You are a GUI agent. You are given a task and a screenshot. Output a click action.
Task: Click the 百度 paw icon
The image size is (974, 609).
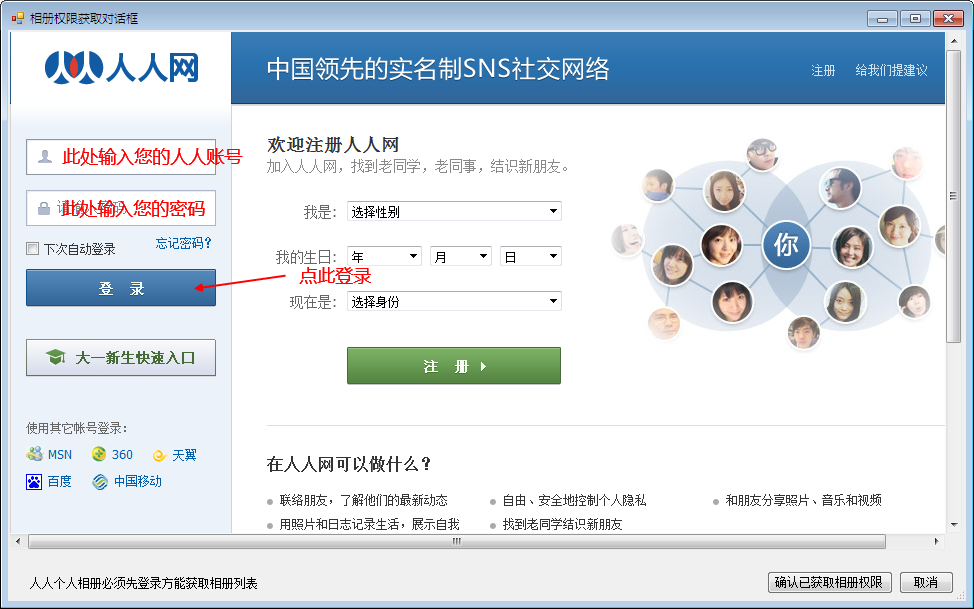(x=34, y=482)
